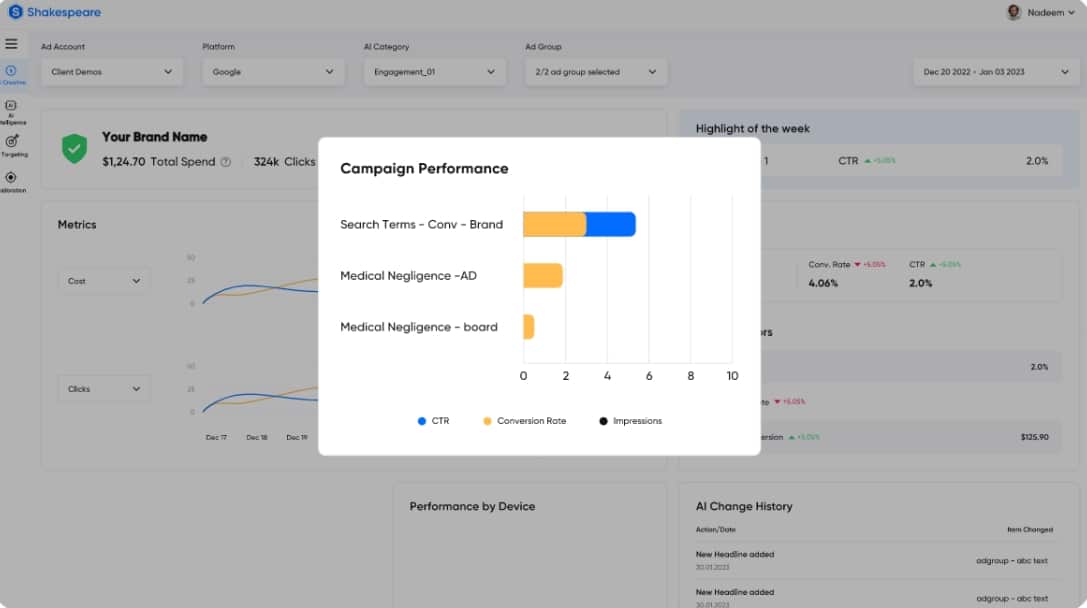Screen dimensions: 1087x608
Task: Click the Dec 17 axis label
Action: coord(216,437)
